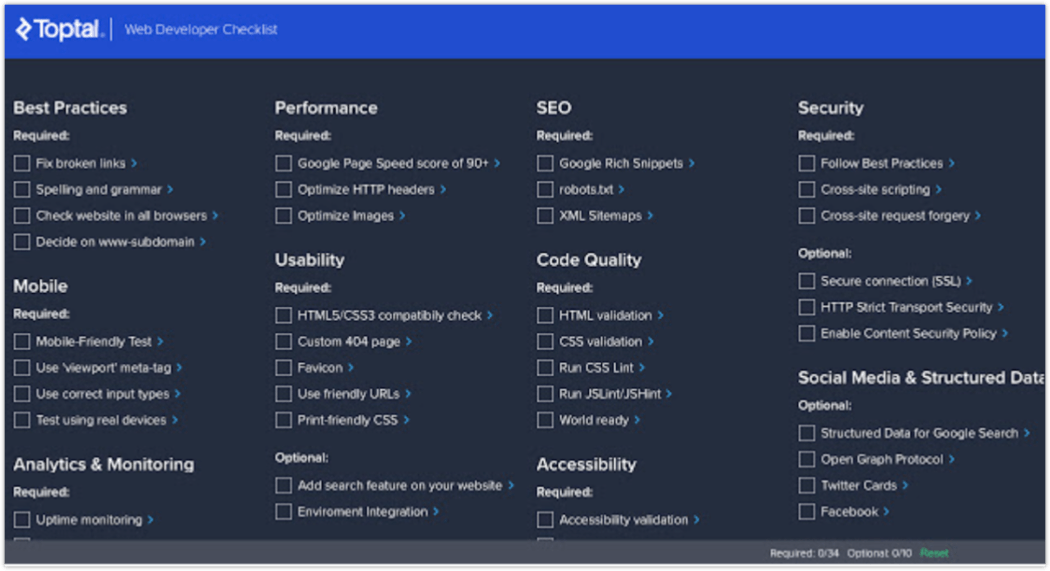Viewport: 1050px width, 571px height.
Task: Tick the Spelling and grammar checkbox
Action: (x=22, y=189)
